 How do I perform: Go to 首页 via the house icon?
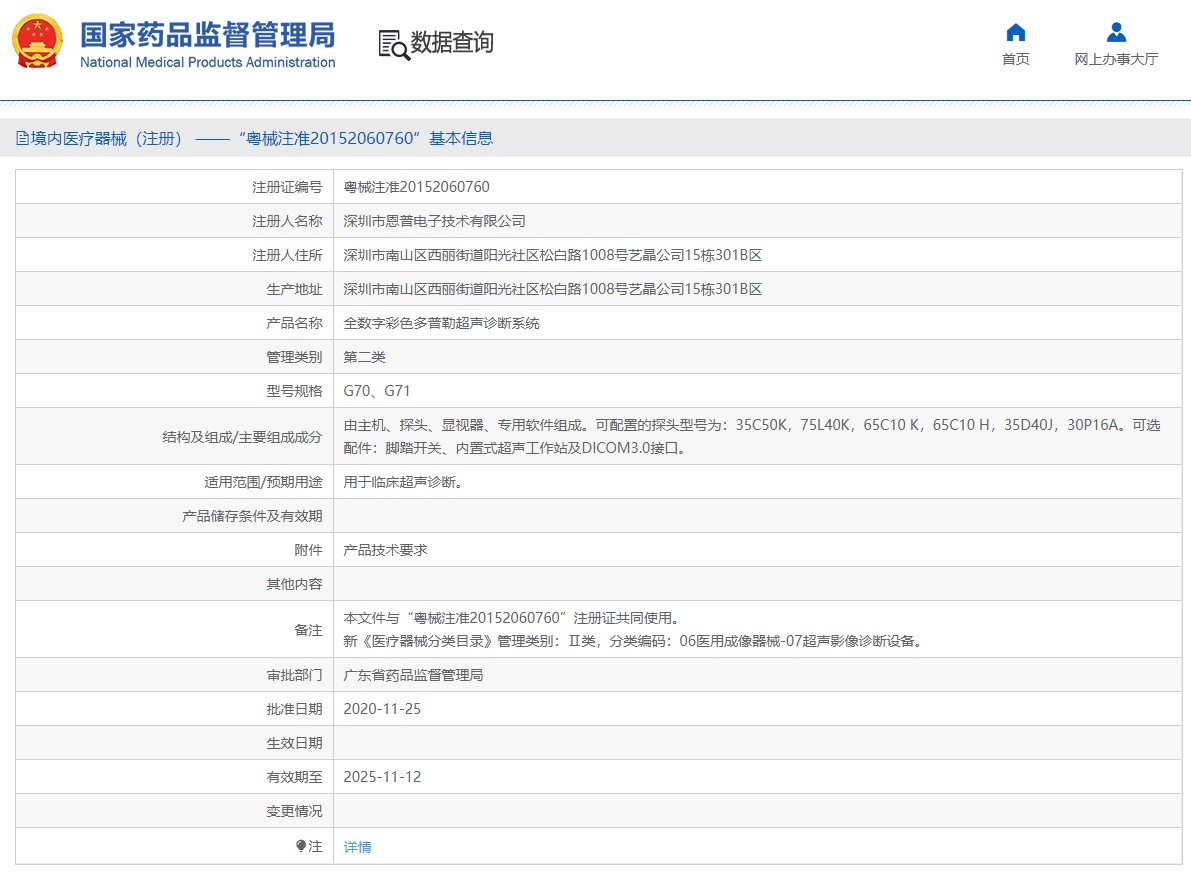[1016, 33]
